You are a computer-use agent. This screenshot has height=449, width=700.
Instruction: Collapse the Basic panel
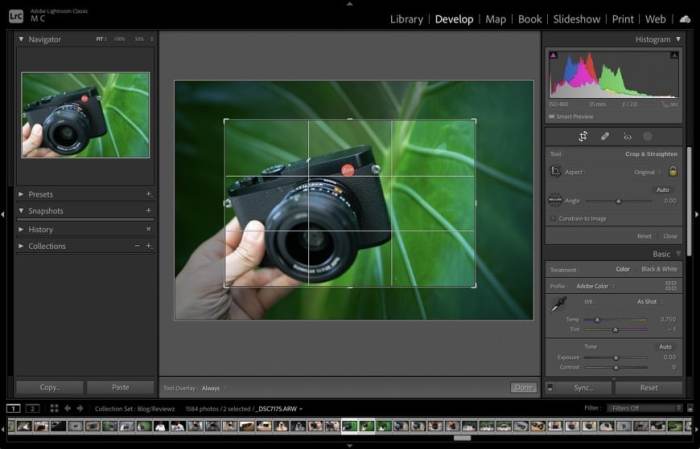tap(678, 254)
